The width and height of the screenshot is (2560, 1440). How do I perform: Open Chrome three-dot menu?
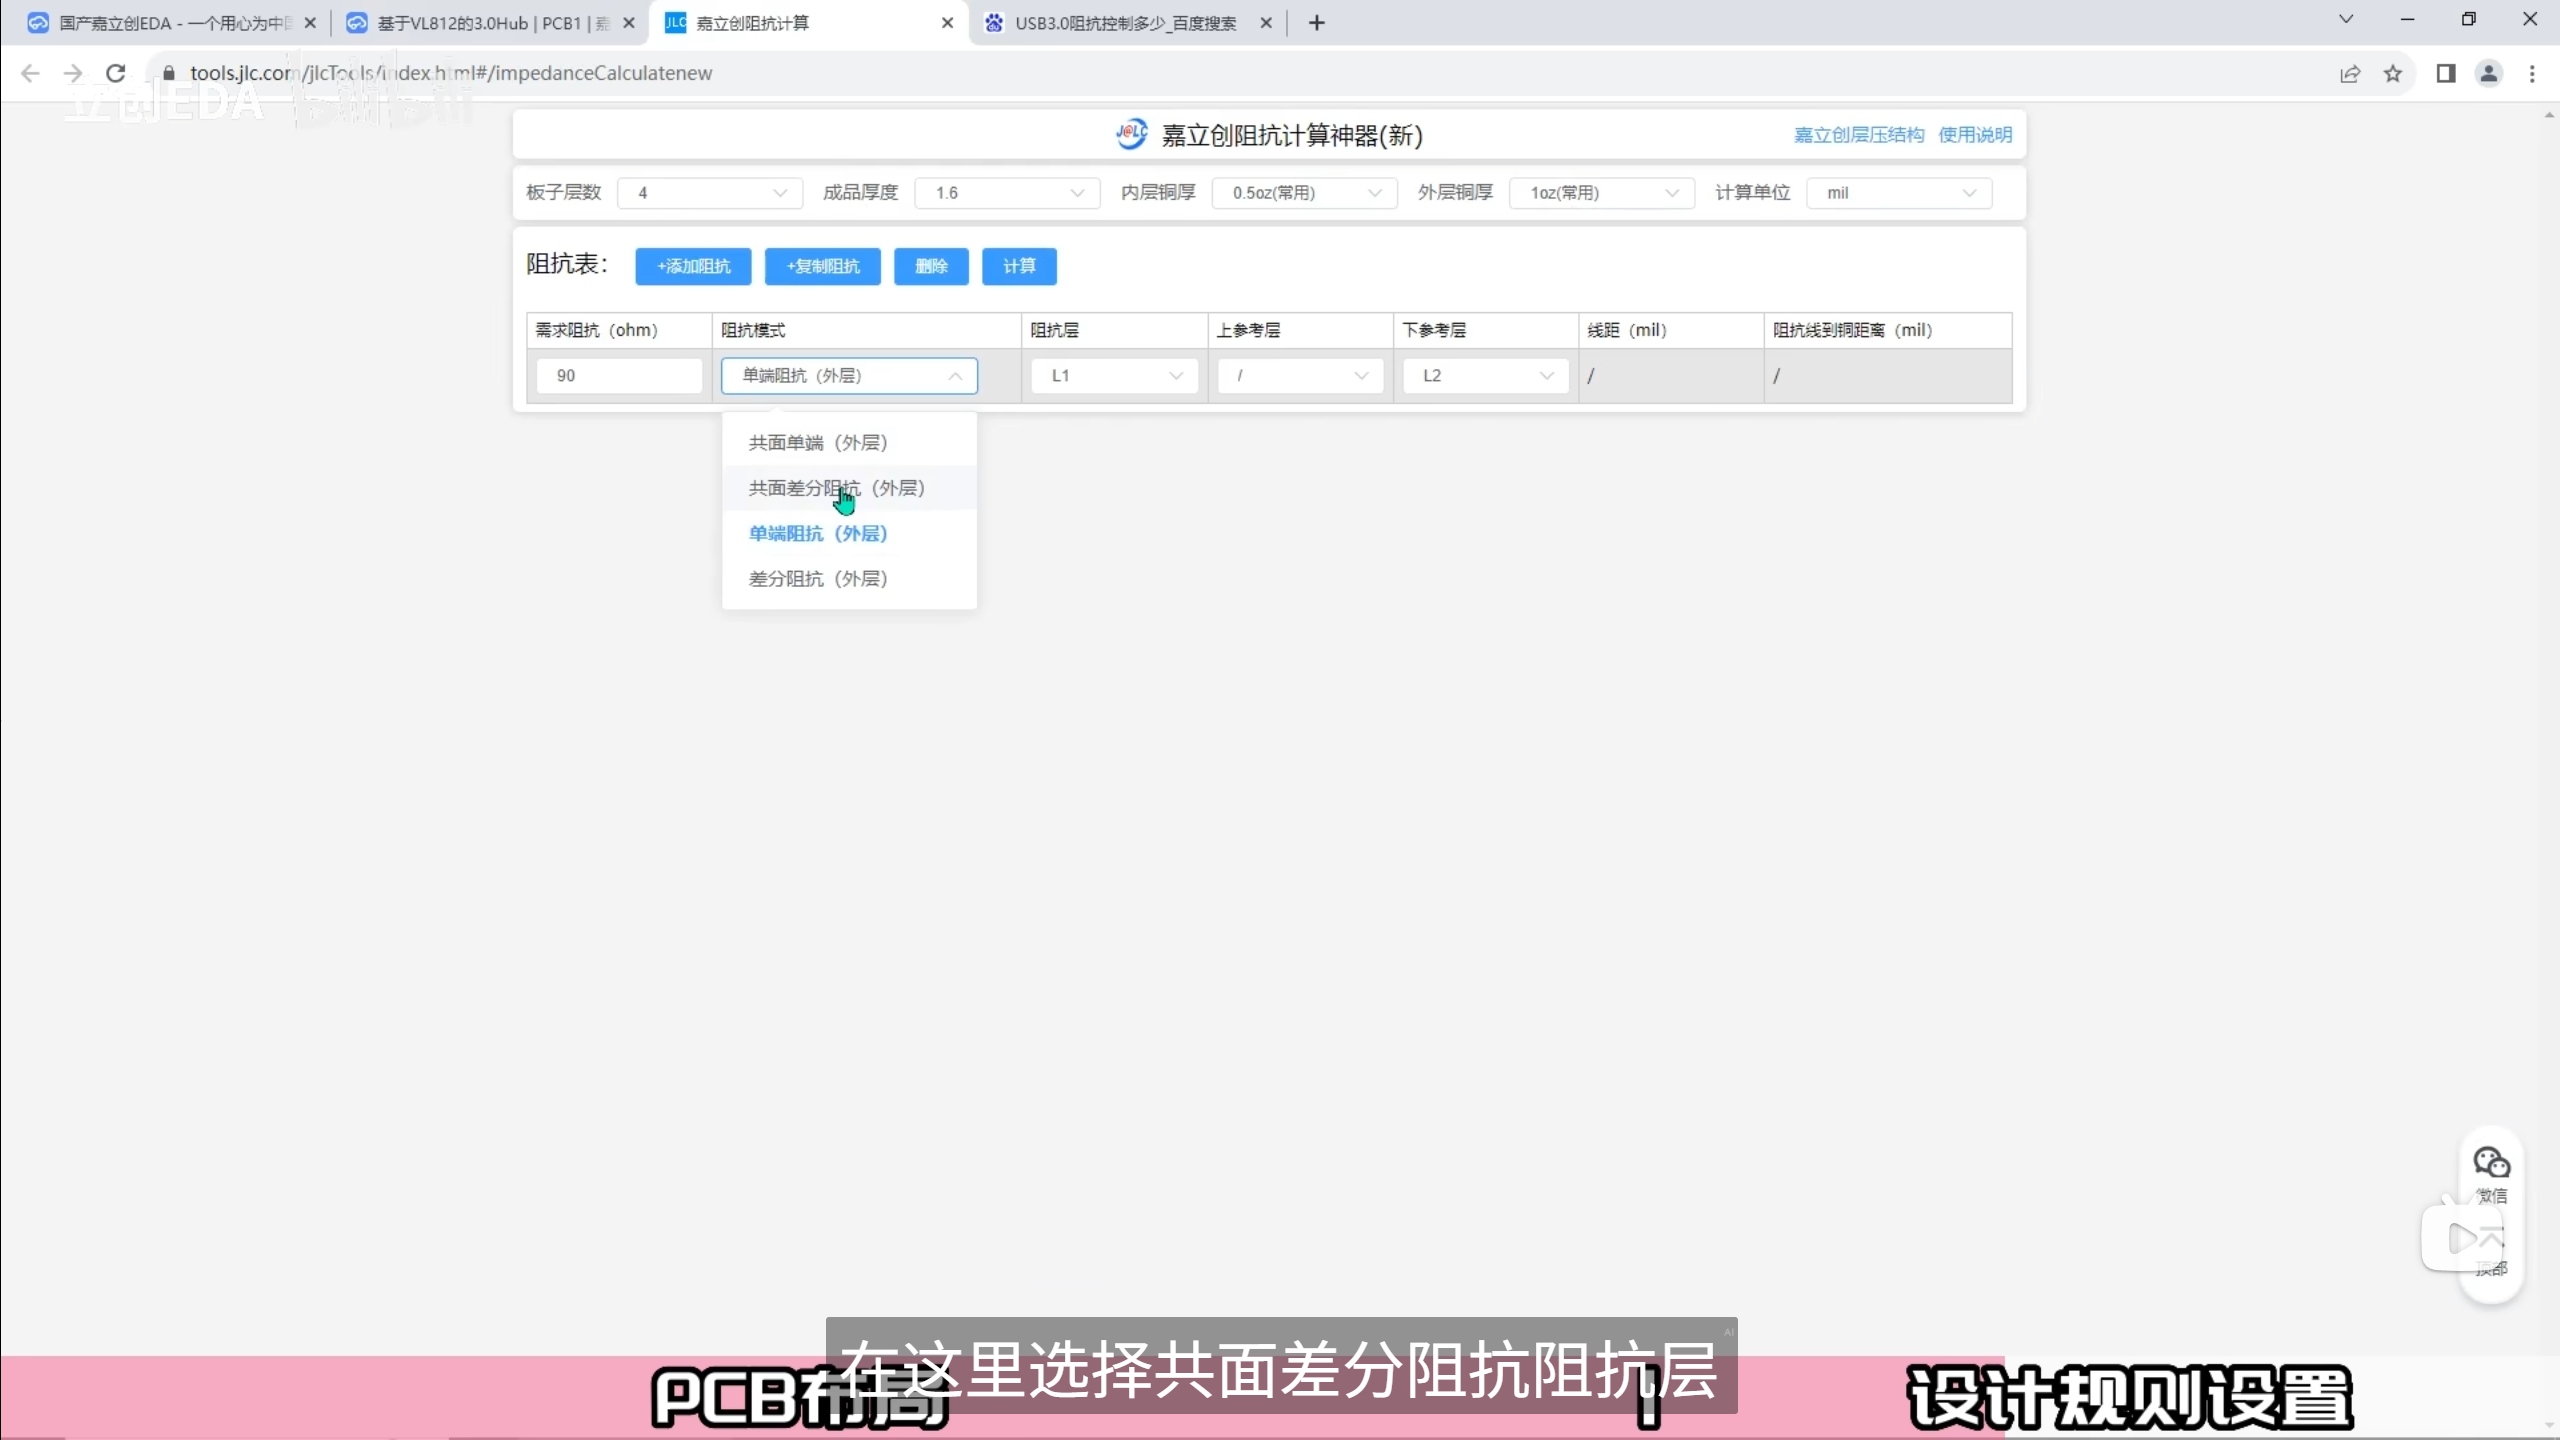click(x=2532, y=73)
